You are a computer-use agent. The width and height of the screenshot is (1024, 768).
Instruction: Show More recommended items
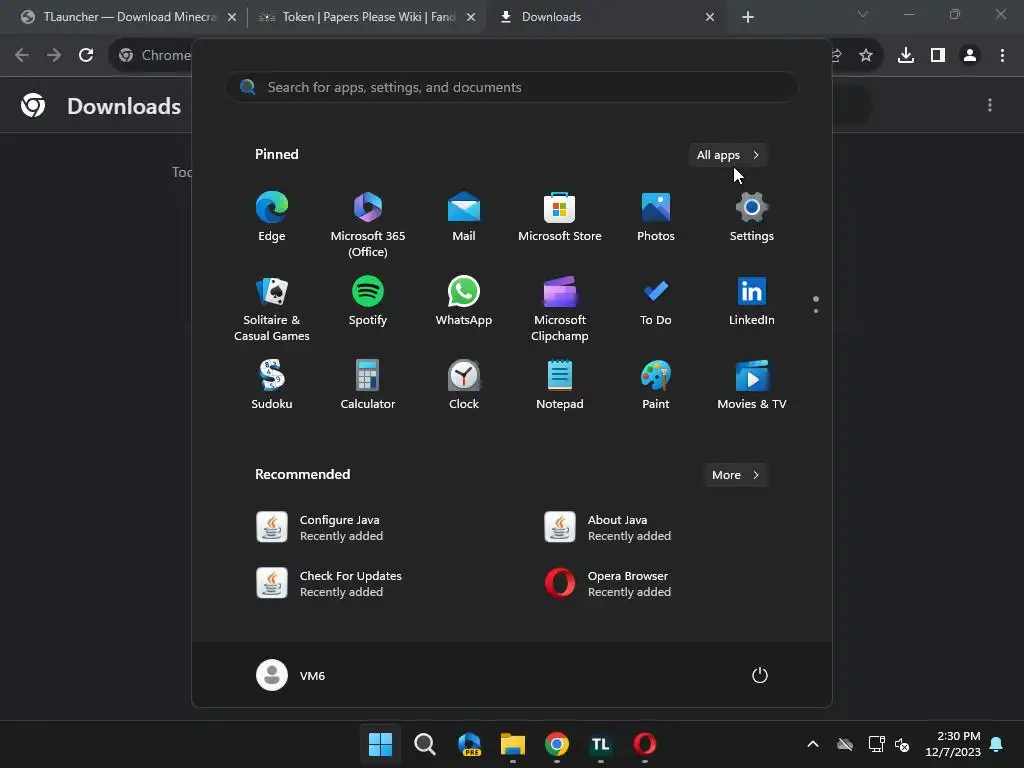[736, 475]
